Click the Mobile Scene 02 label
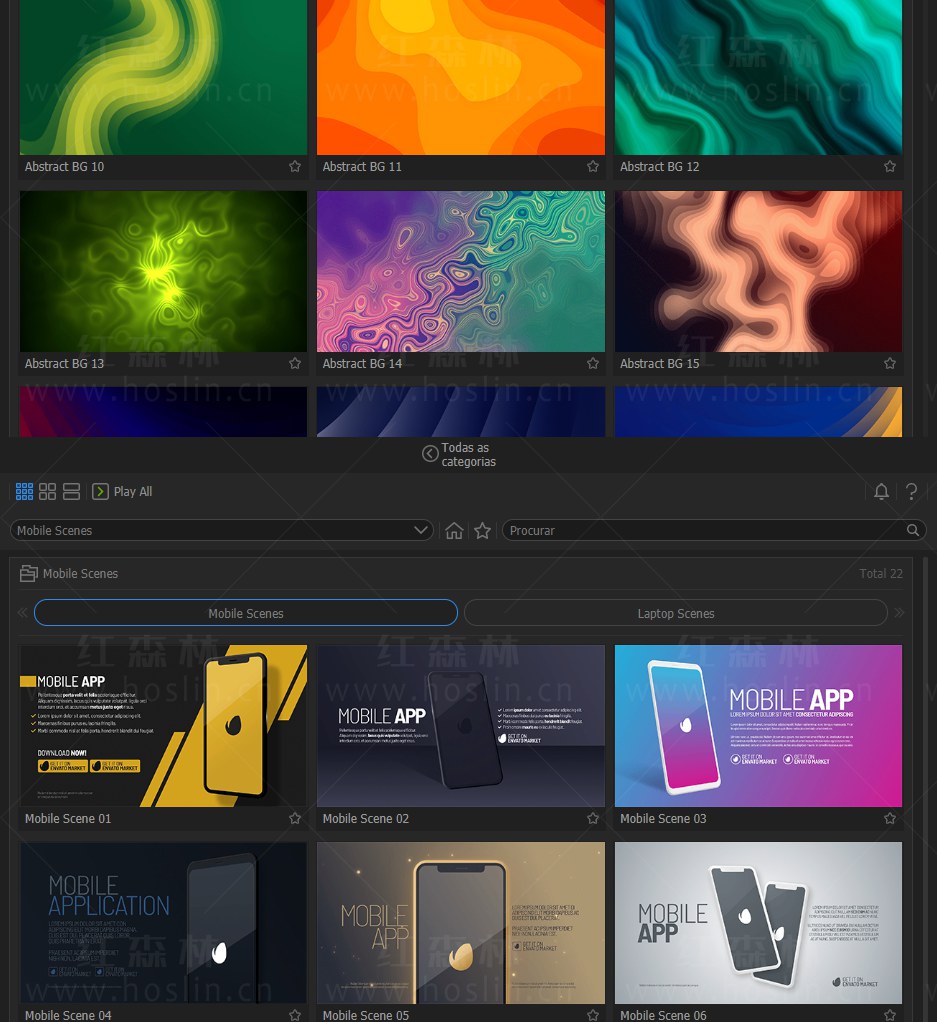The width and height of the screenshot is (937, 1022). pos(366,819)
